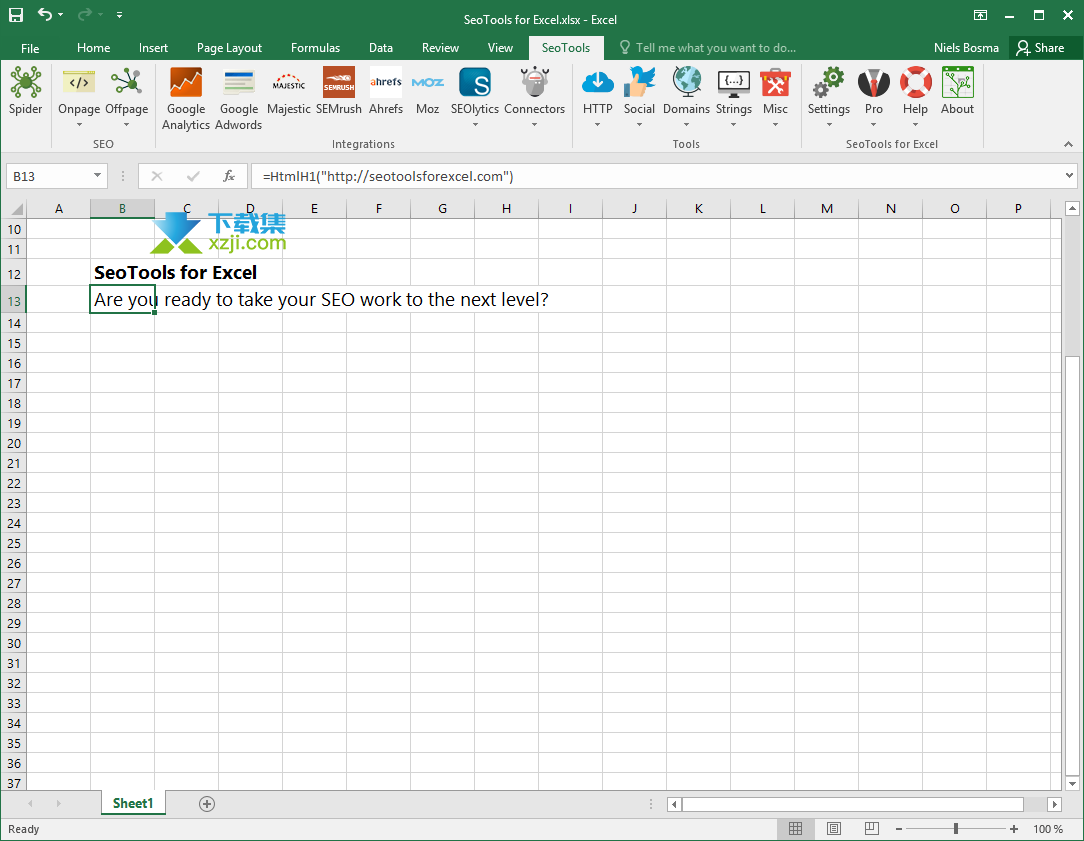Undo the last action
Viewport: 1084px width, 841px height.
tap(45, 15)
